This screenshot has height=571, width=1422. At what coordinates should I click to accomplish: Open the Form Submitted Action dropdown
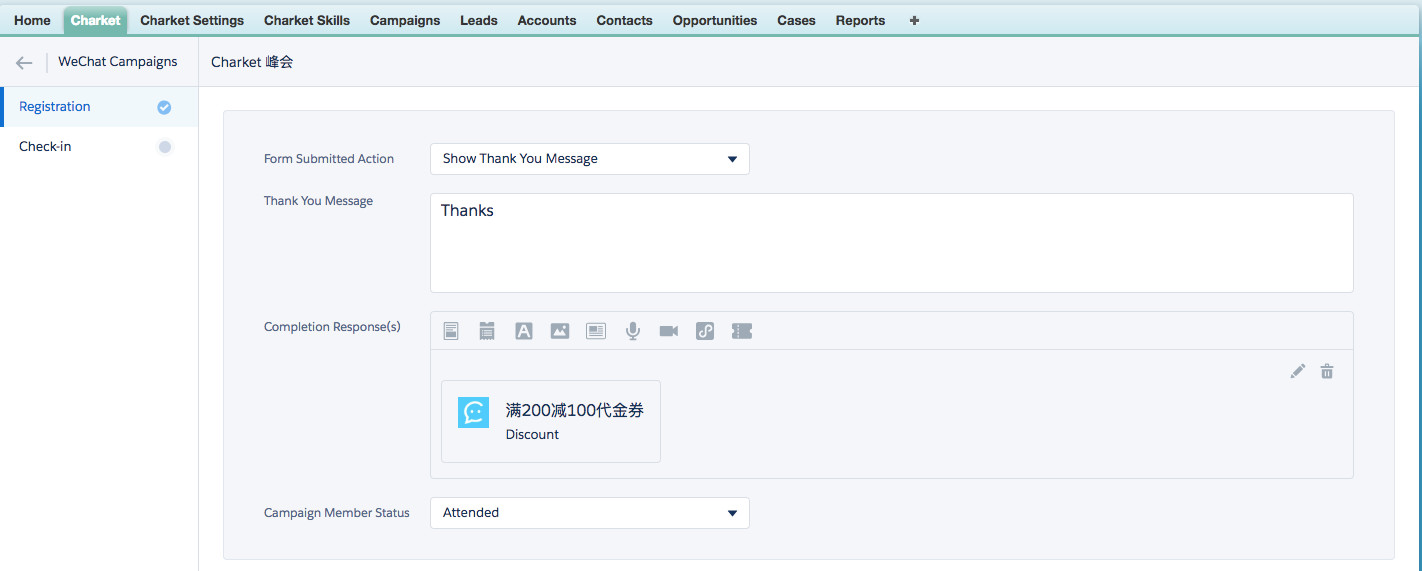(589, 159)
